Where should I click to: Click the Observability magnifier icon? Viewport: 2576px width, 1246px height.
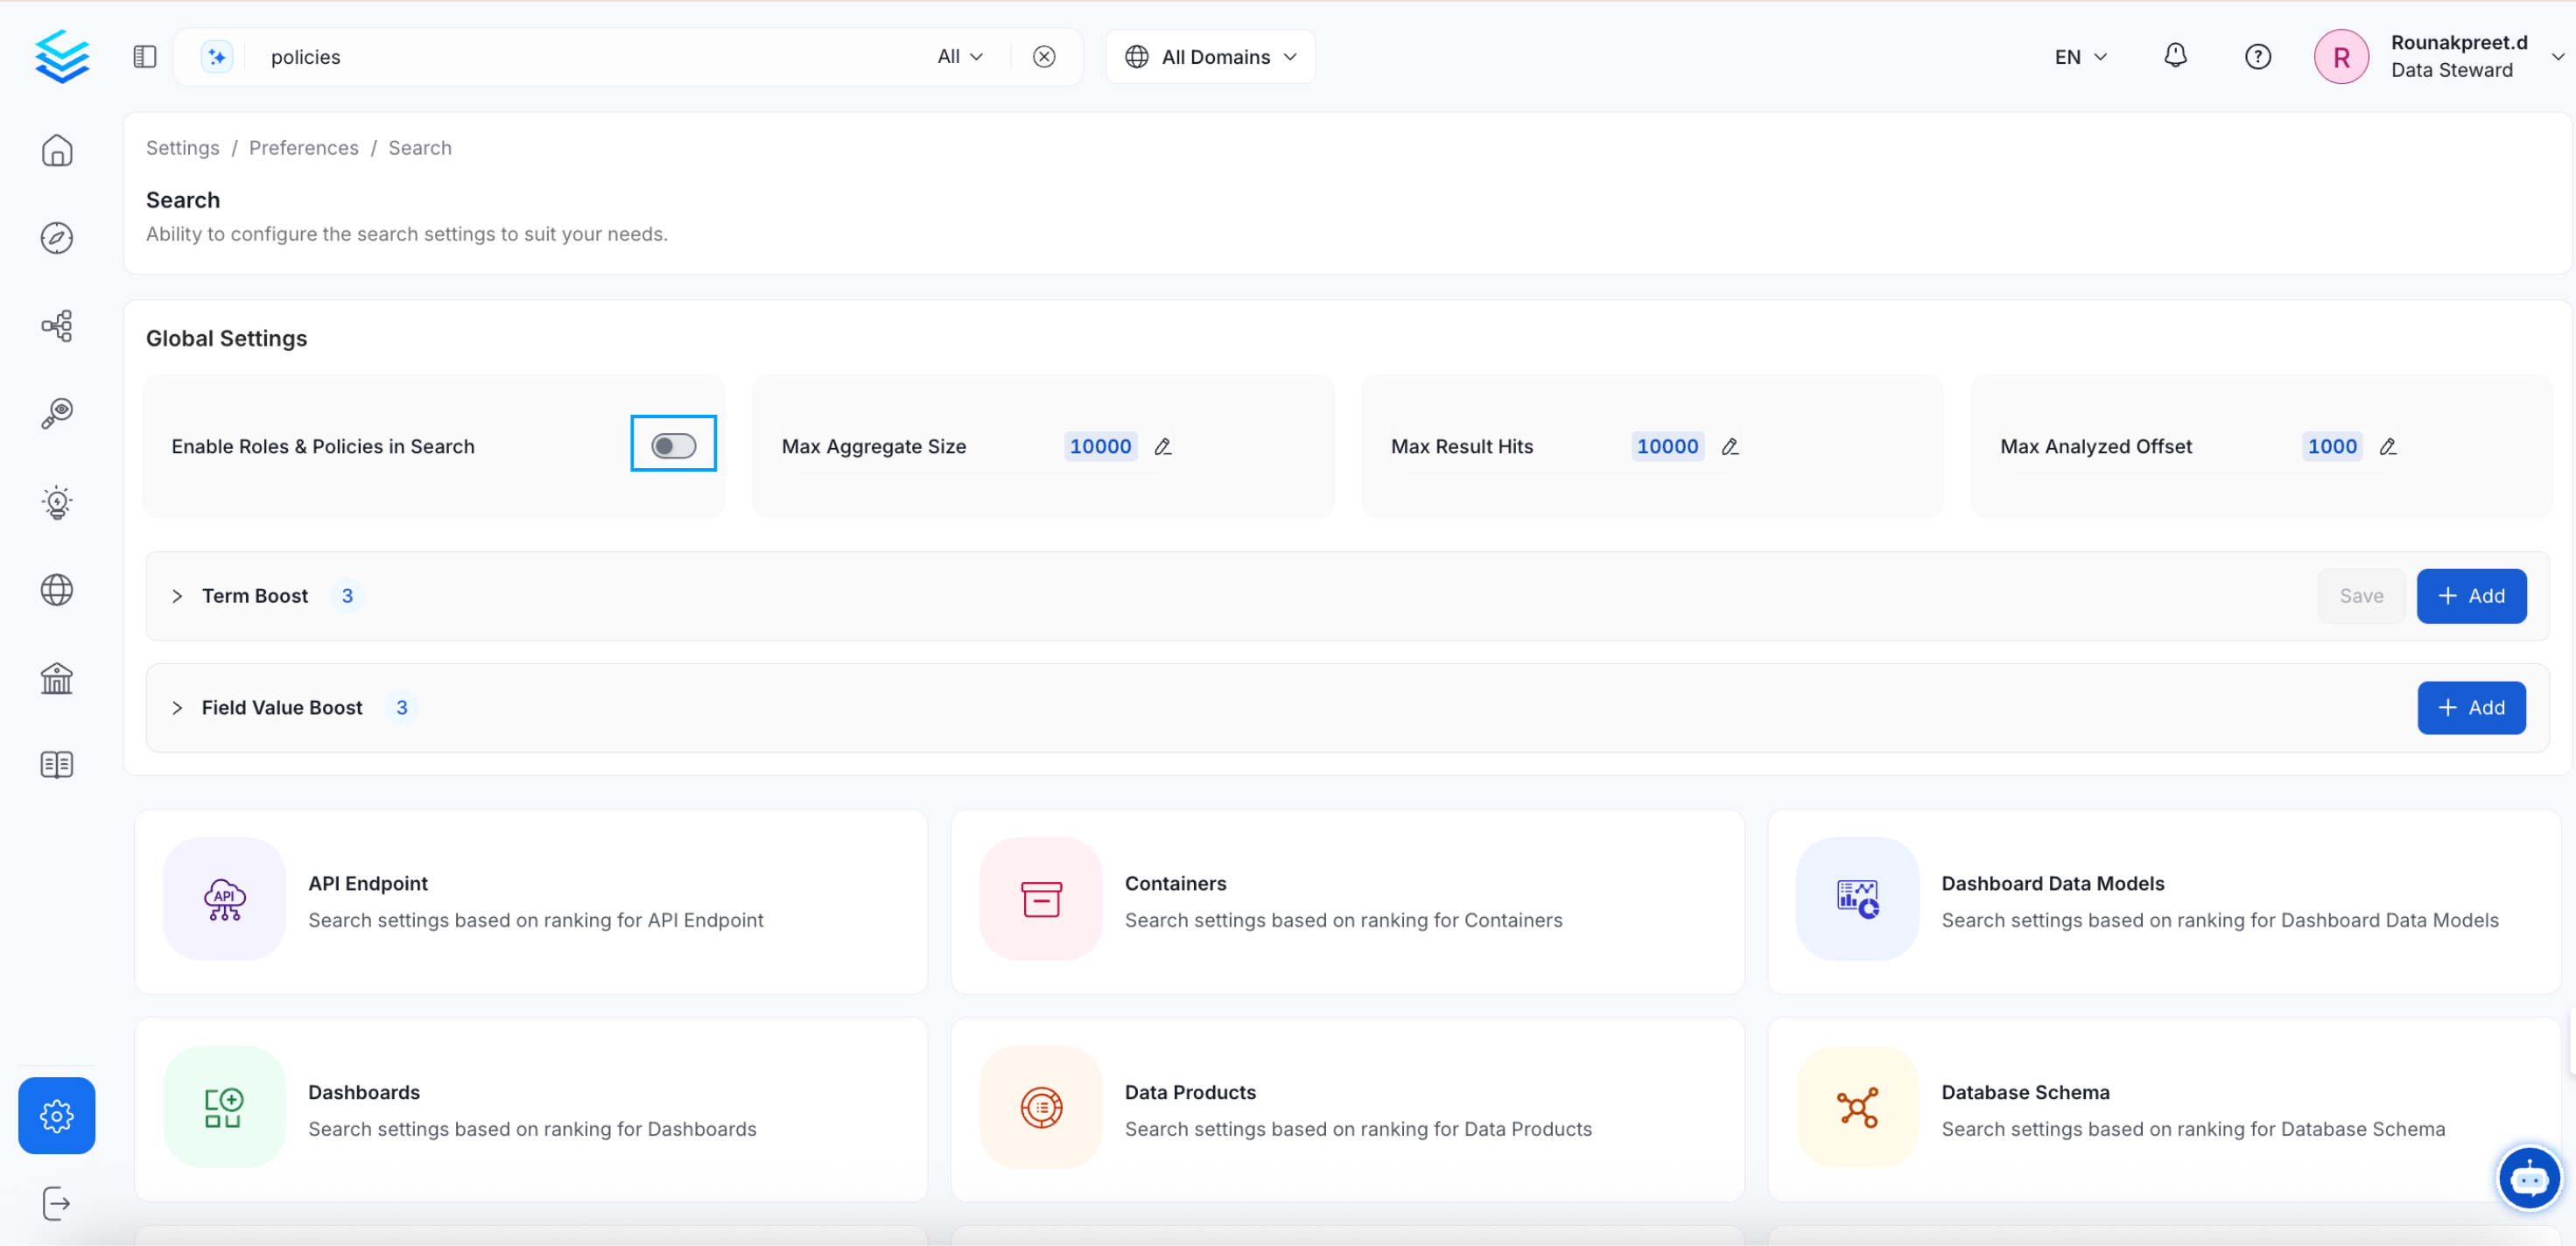tap(57, 413)
